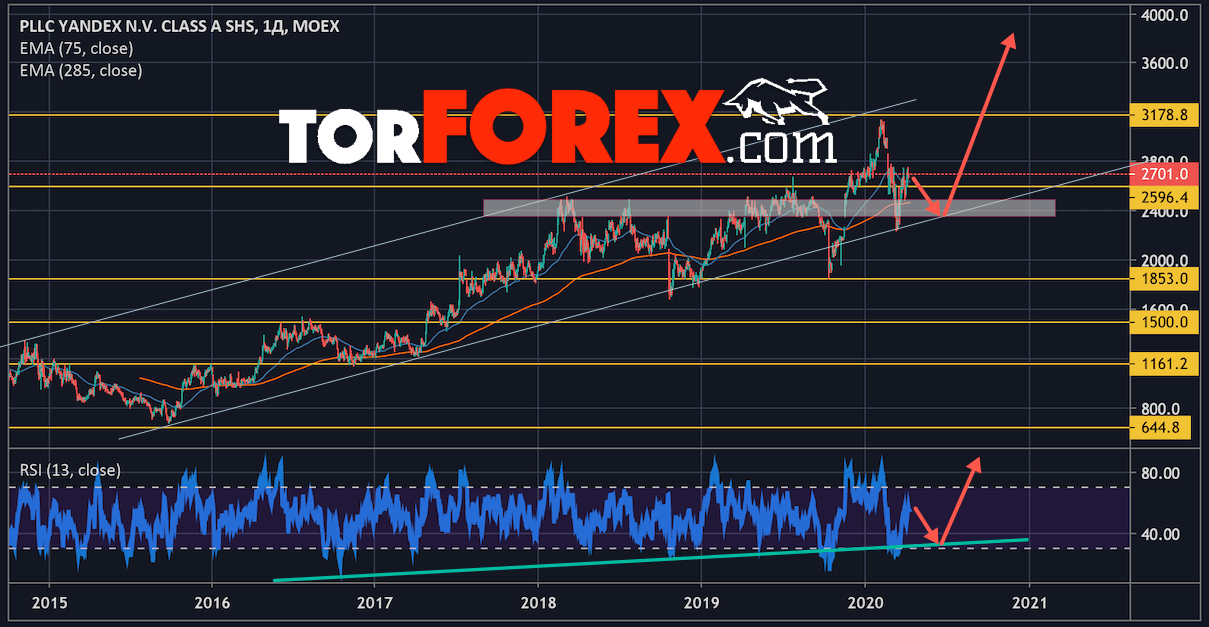Click the 2400.0 price axis value
Image resolution: width=1209 pixels, height=627 pixels.
(x=1164, y=213)
